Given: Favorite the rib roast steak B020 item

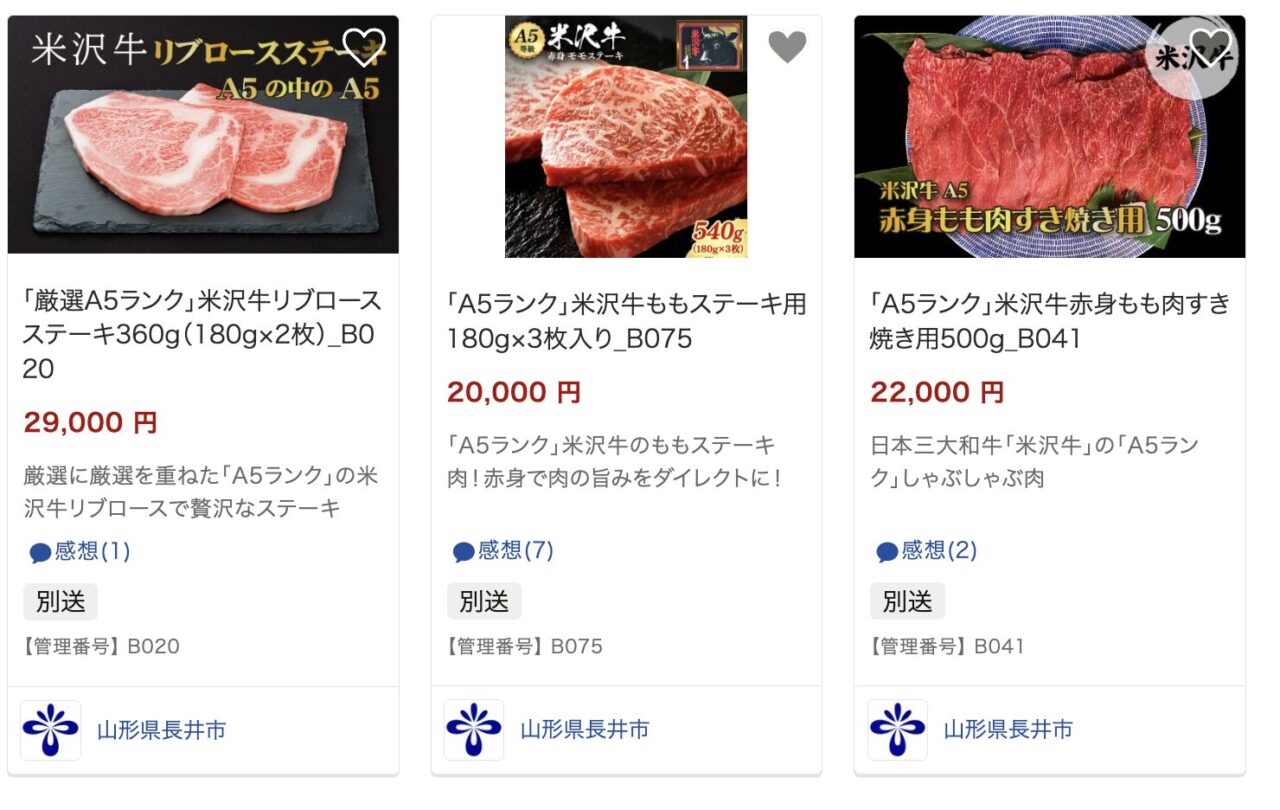Looking at the screenshot, I should pyautogui.click(x=363, y=46).
